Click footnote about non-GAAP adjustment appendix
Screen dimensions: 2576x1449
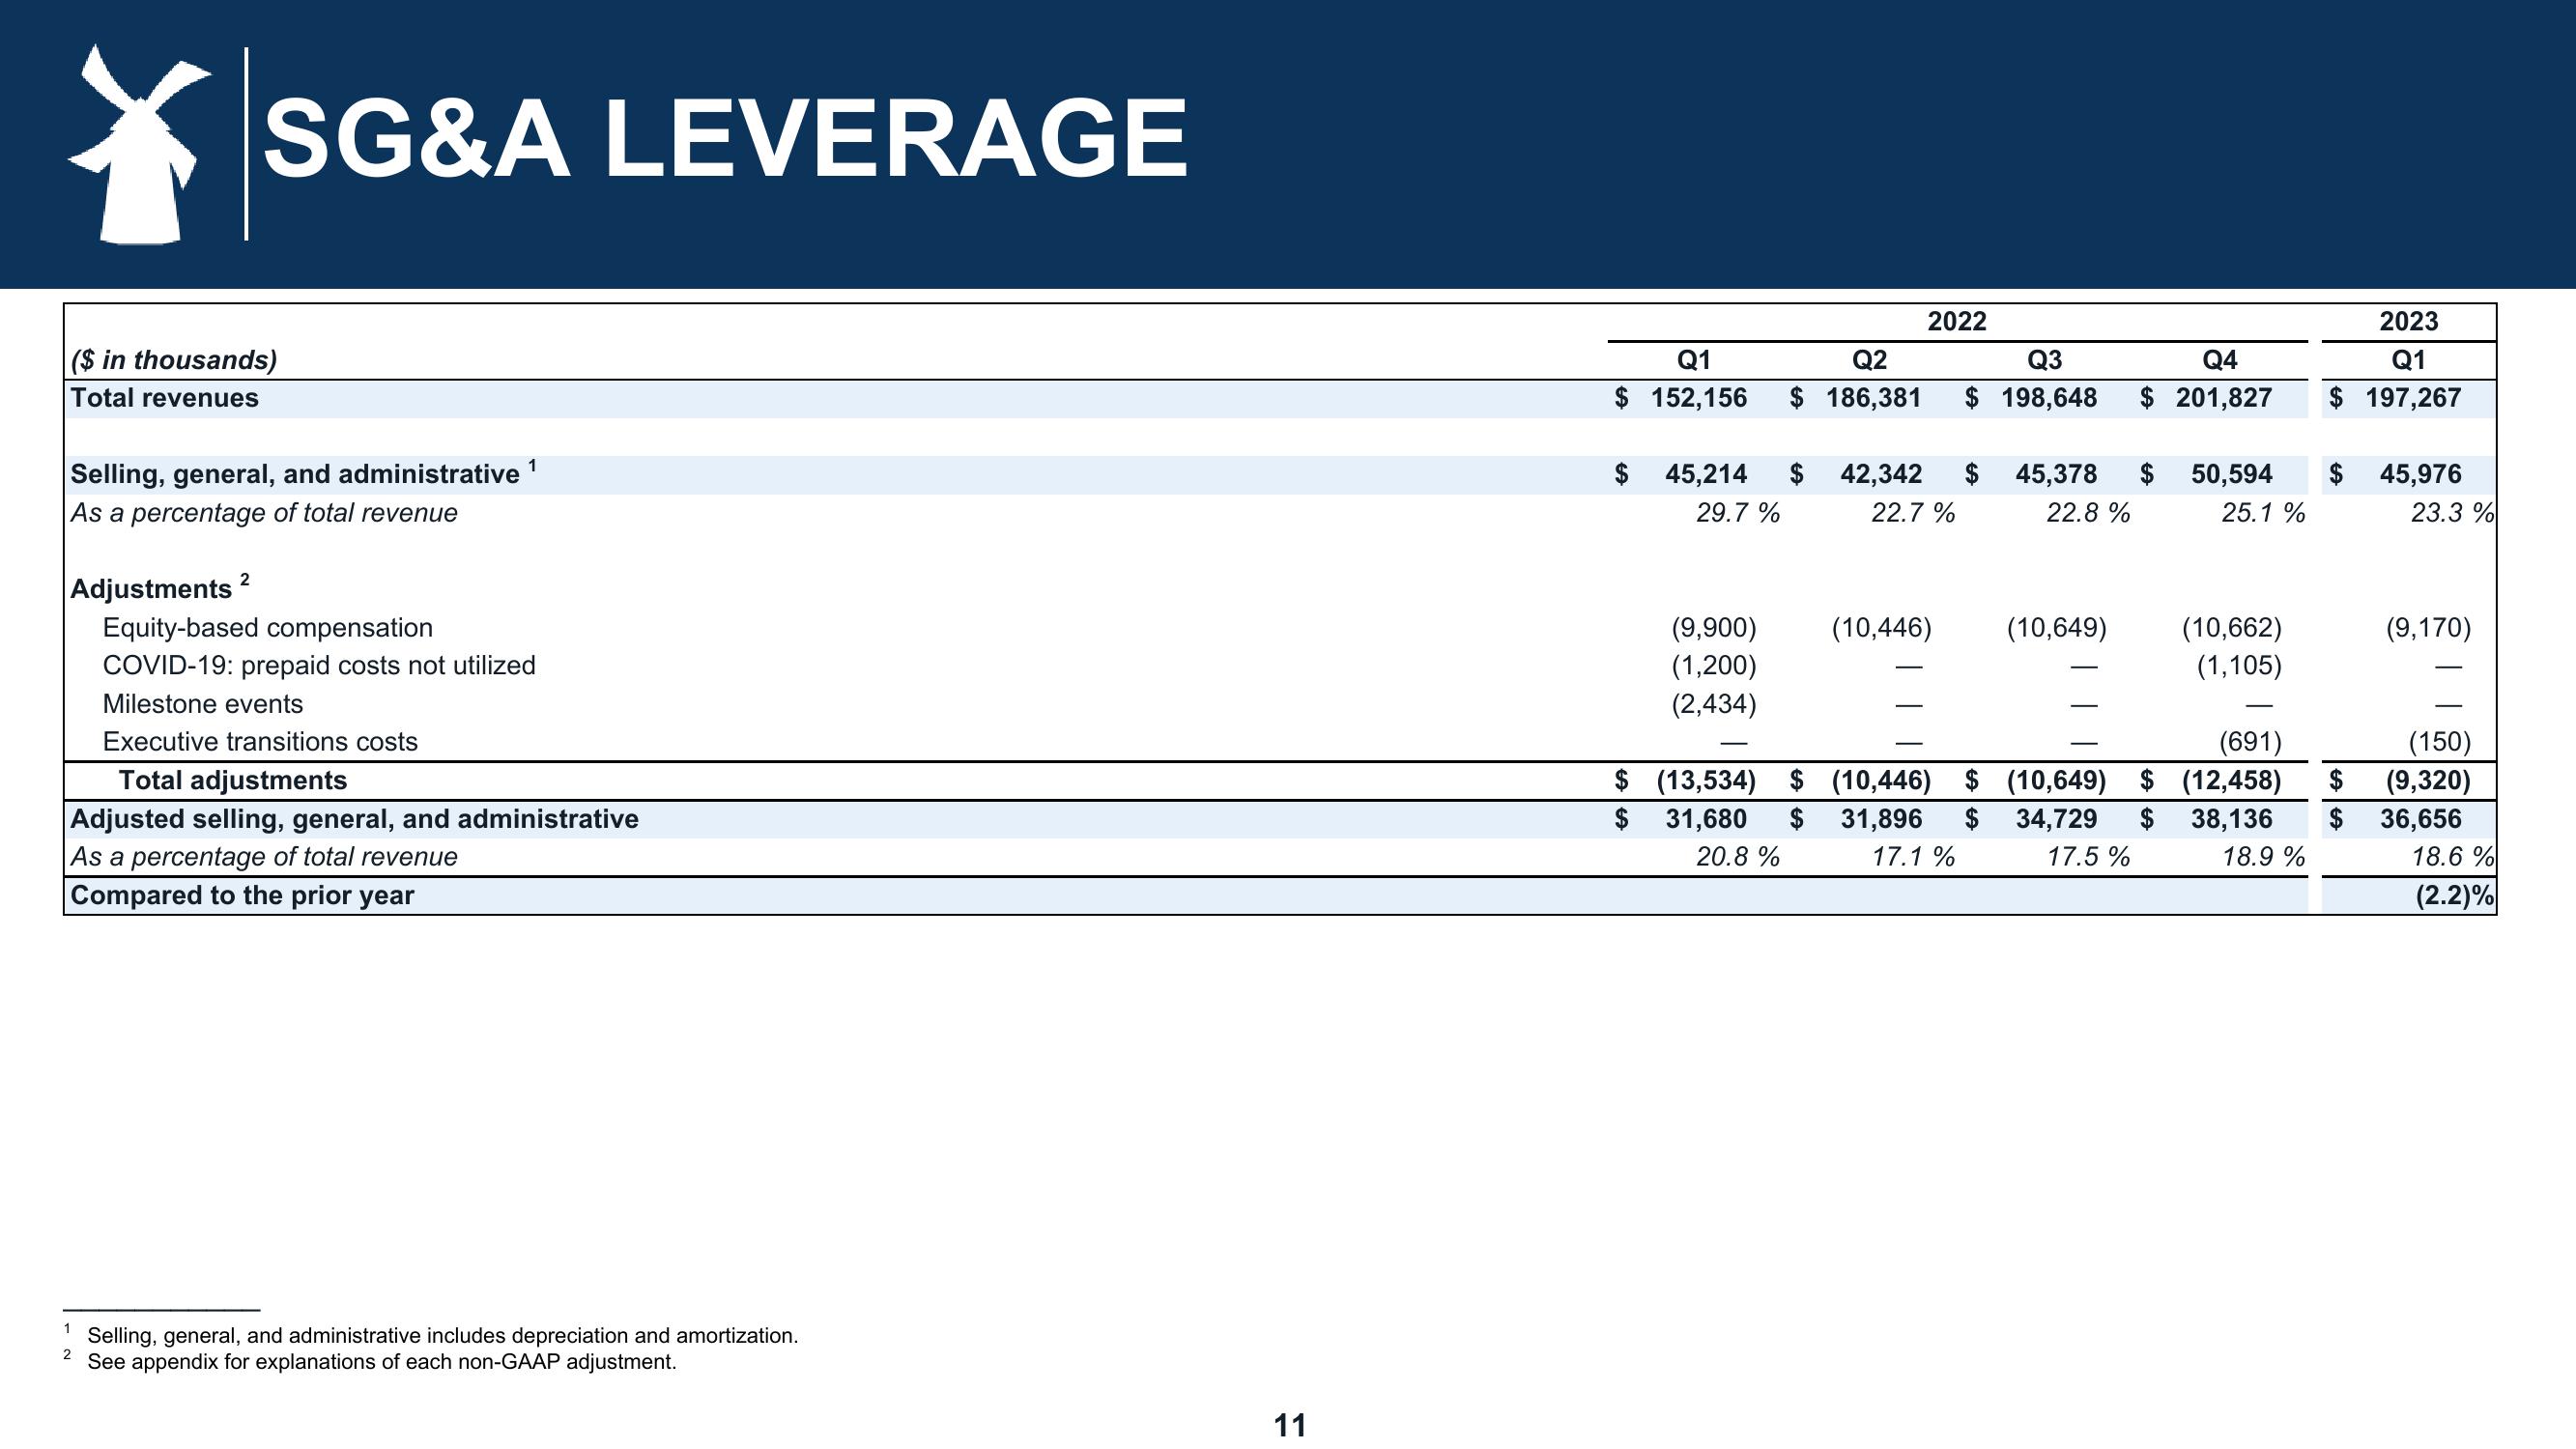pyautogui.click(x=381, y=1362)
